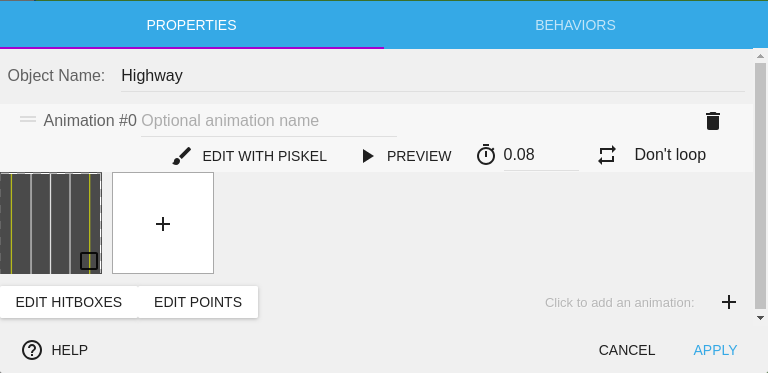
Task: Add a new sprite frame tile
Action: [163, 223]
